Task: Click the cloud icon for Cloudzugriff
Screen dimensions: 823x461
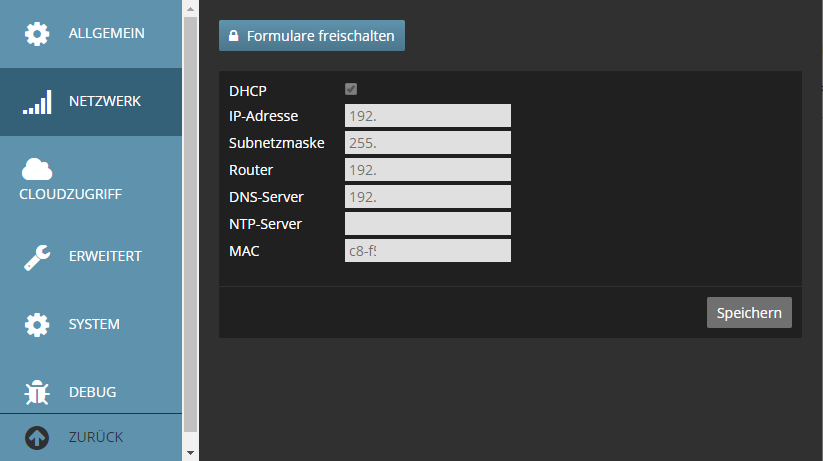Action: (x=37, y=169)
